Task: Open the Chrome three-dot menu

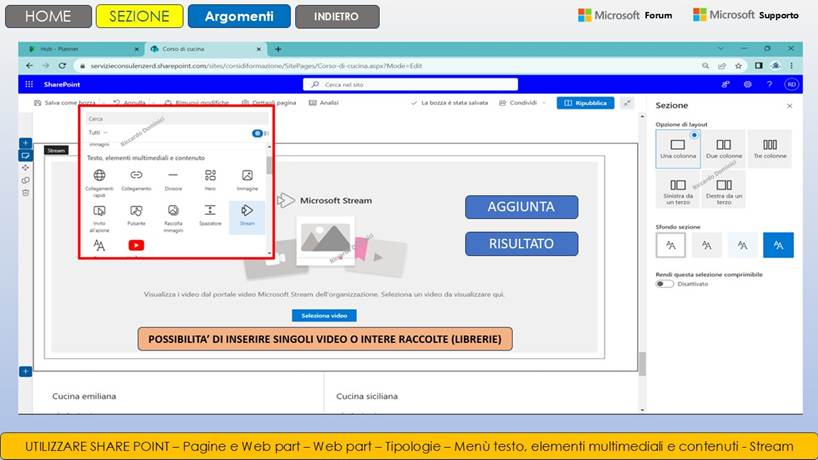Action: pyautogui.click(x=791, y=66)
